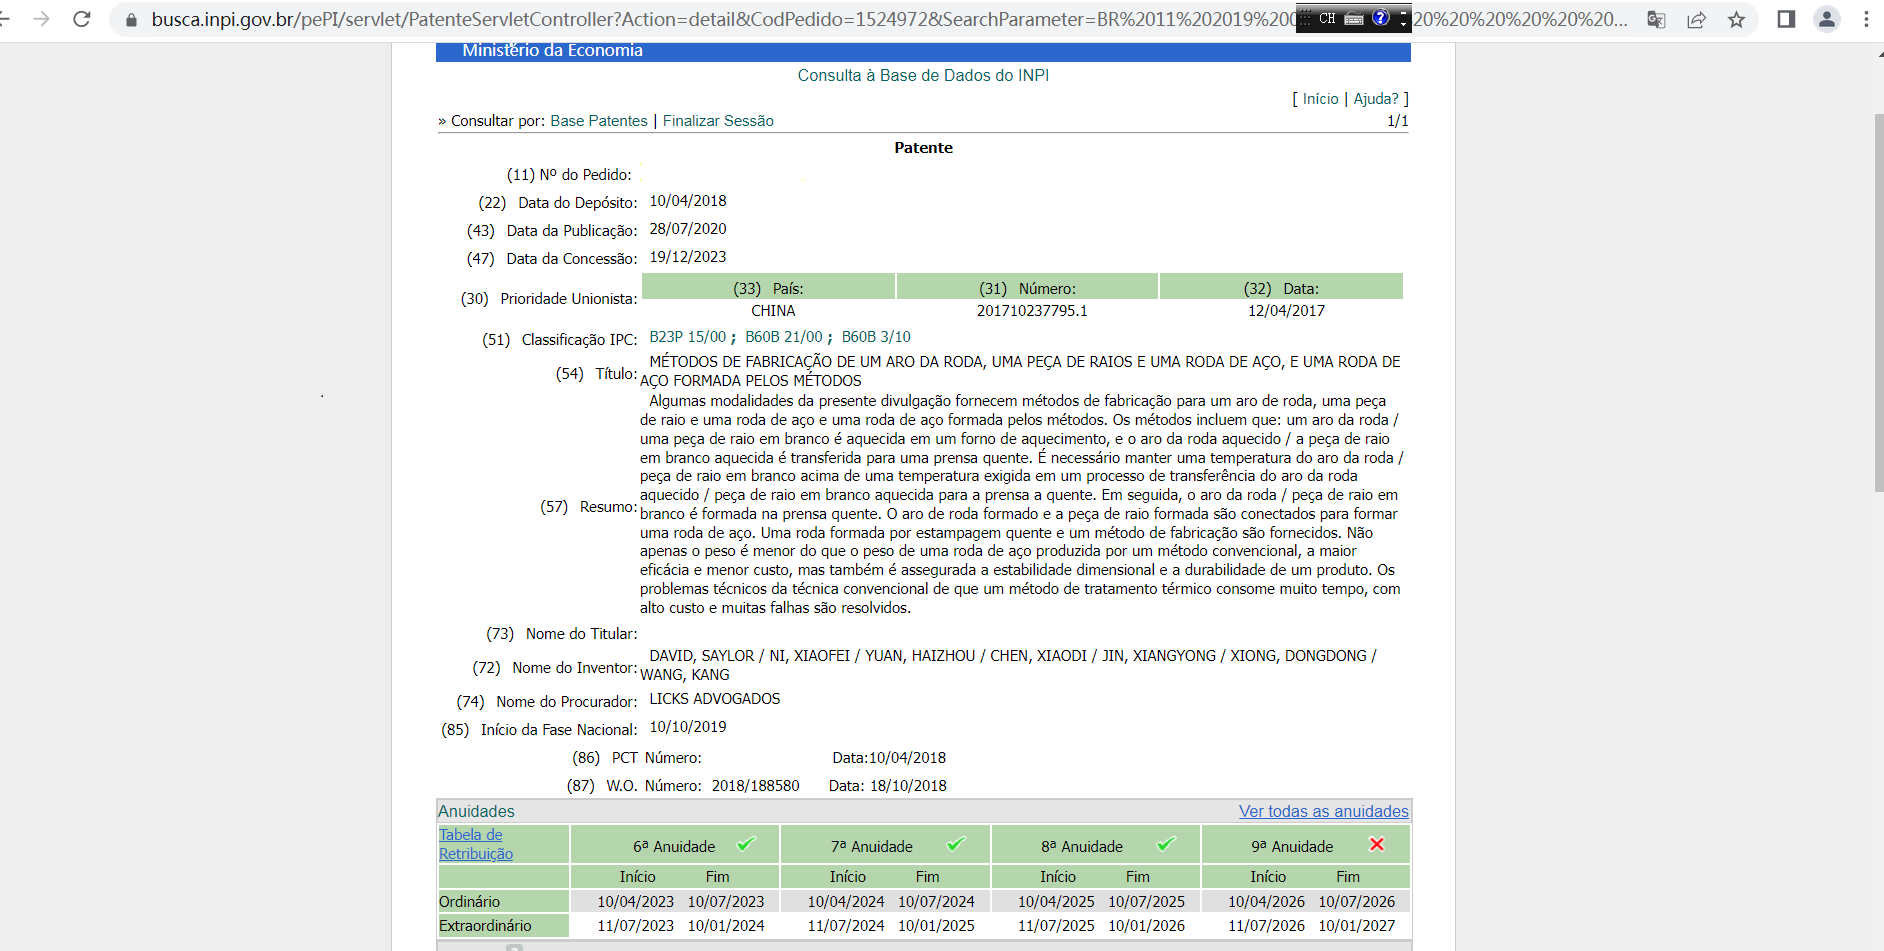Click the Google Translate icon in address bar
Screen dimensions: 1884x951
tap(1656, 19)
